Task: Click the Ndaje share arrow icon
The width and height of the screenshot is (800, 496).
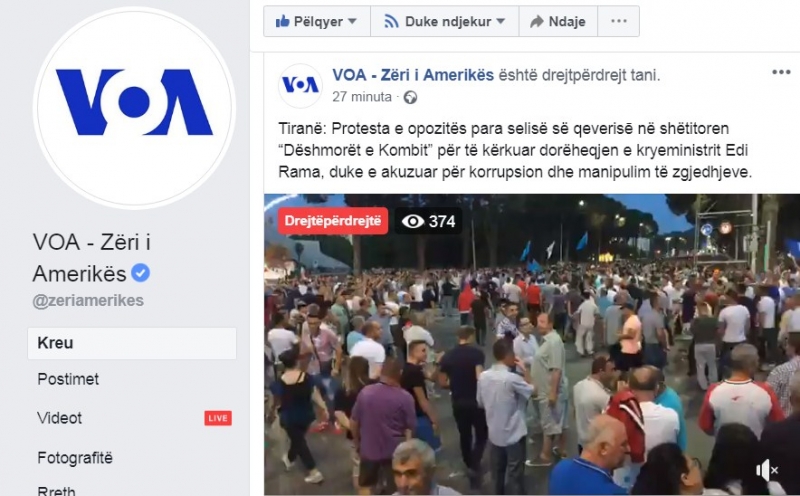Action: point(536,21)
